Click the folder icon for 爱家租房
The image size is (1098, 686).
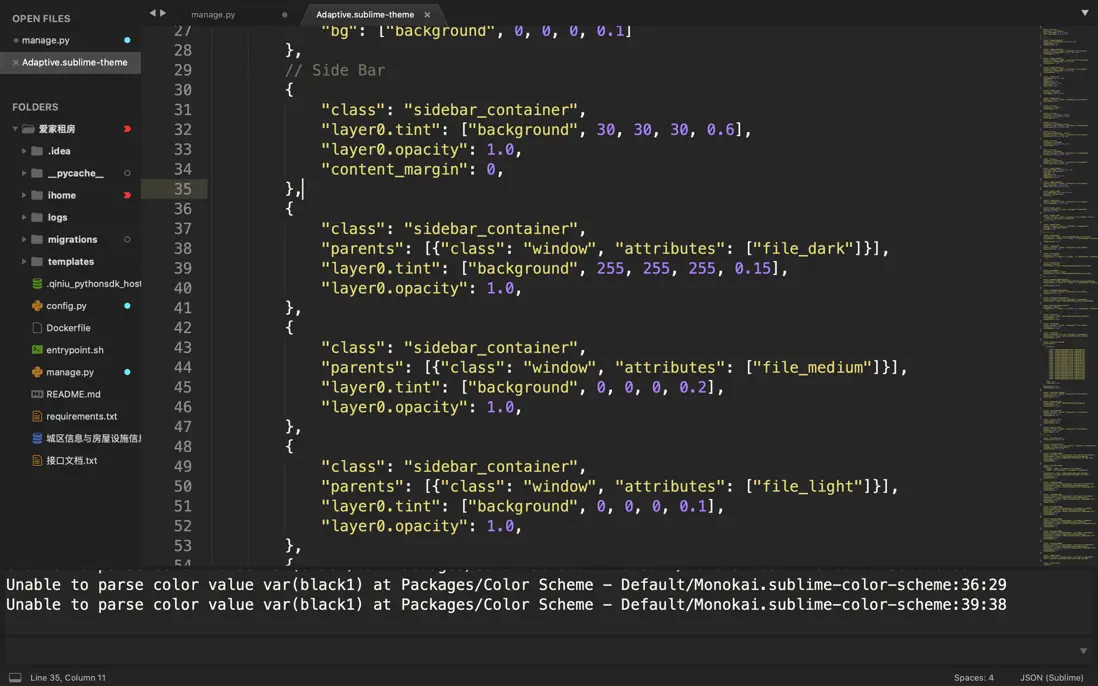[x=28, y=129]
